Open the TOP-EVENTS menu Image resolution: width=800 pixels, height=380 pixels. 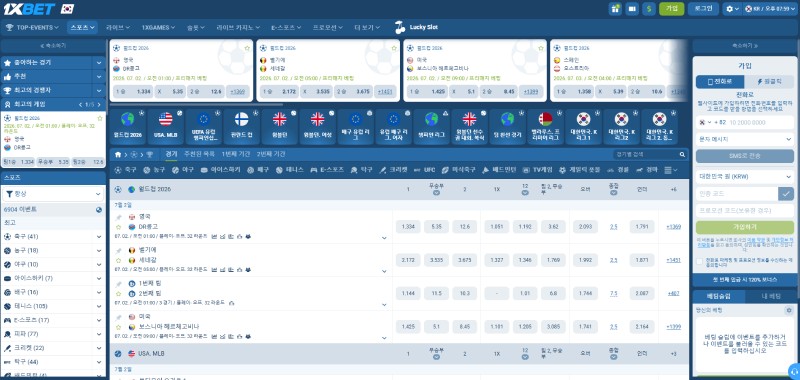[32, 28]
